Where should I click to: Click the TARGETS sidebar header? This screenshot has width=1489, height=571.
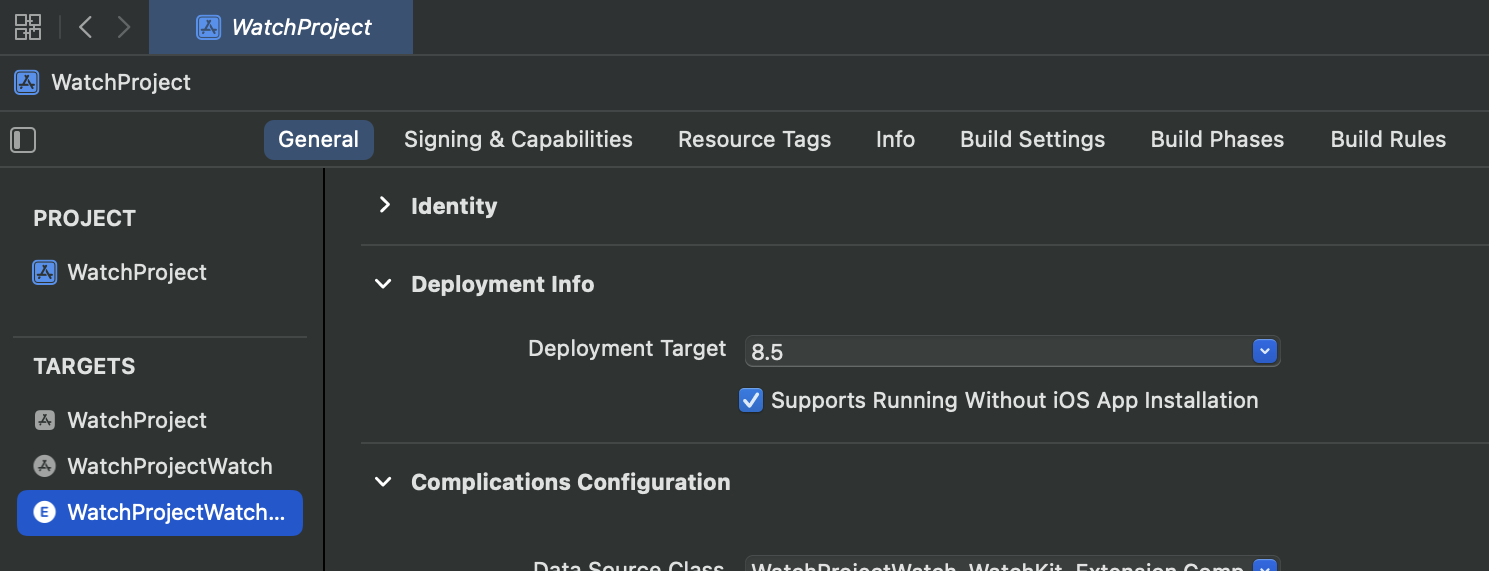84,367
